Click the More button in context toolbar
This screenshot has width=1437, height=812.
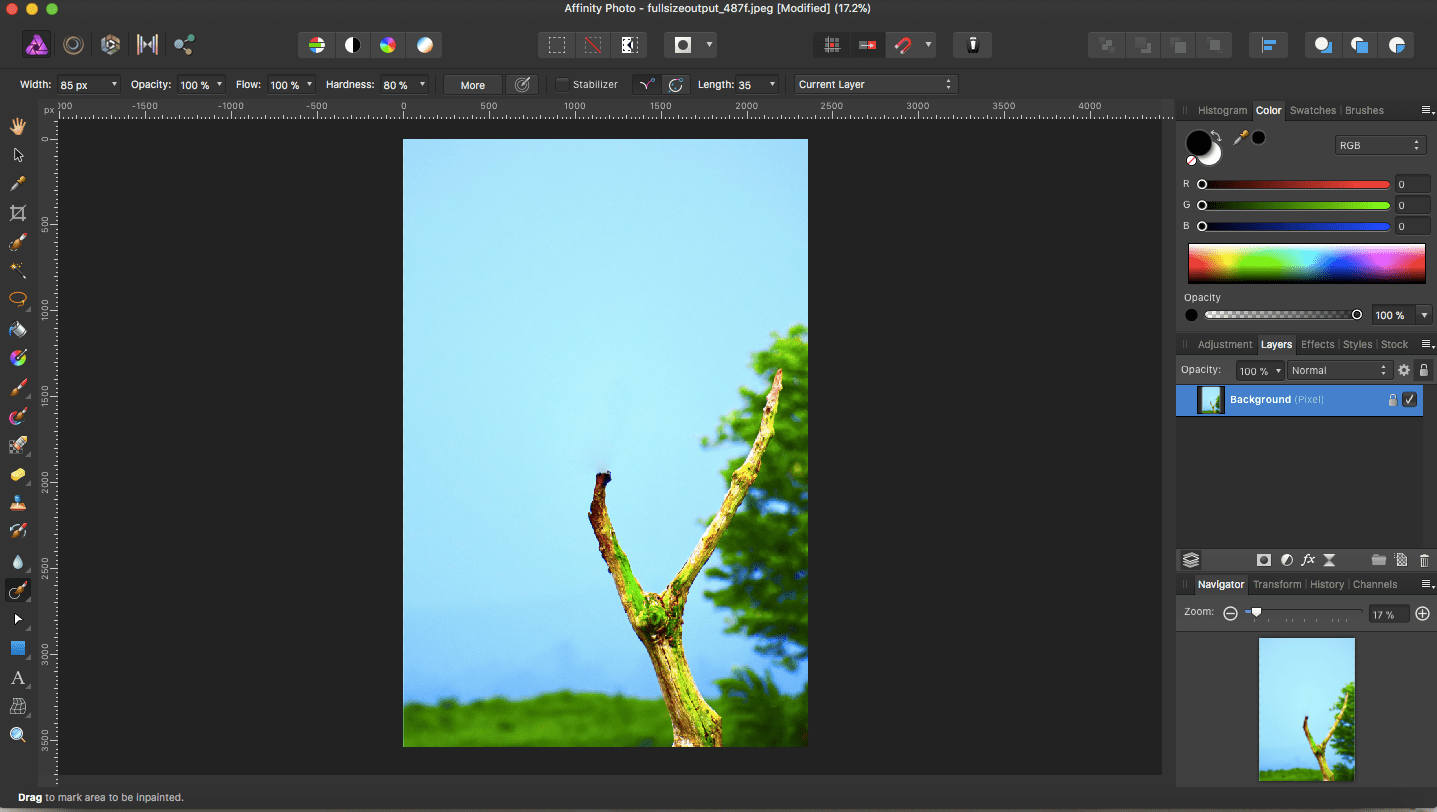coord(472,85)
